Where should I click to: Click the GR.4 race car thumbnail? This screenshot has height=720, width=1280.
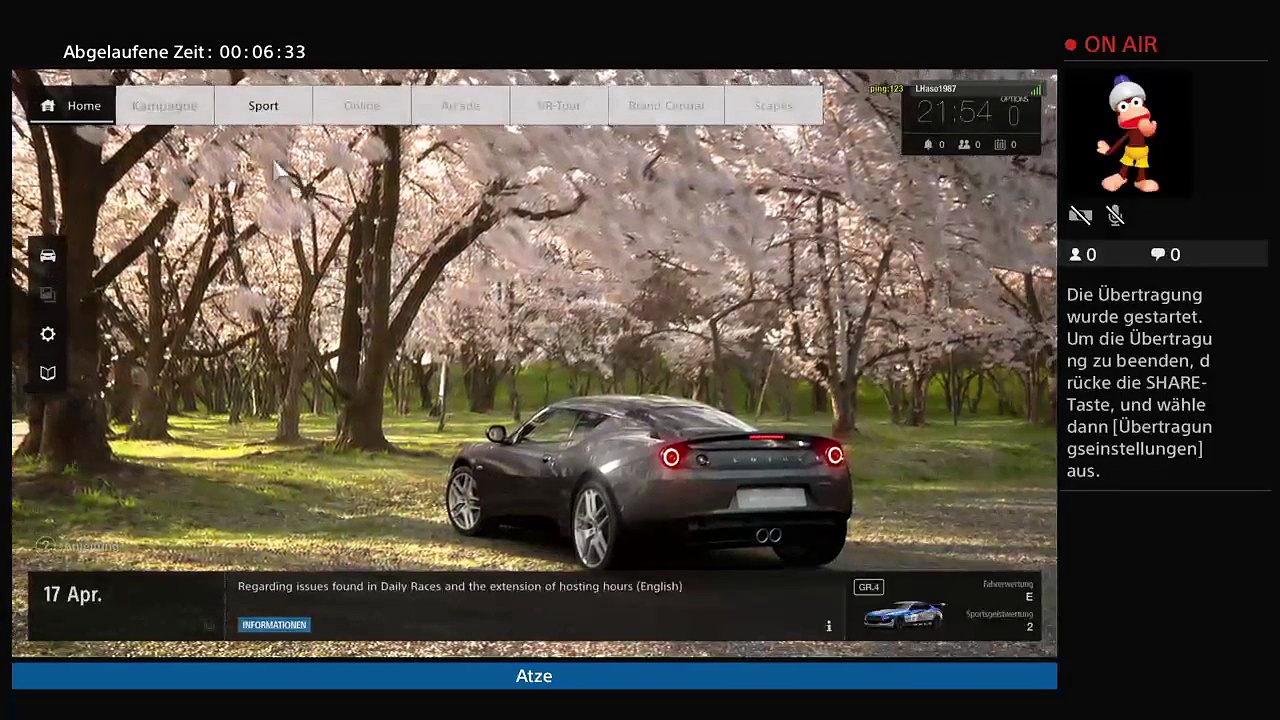904,614
